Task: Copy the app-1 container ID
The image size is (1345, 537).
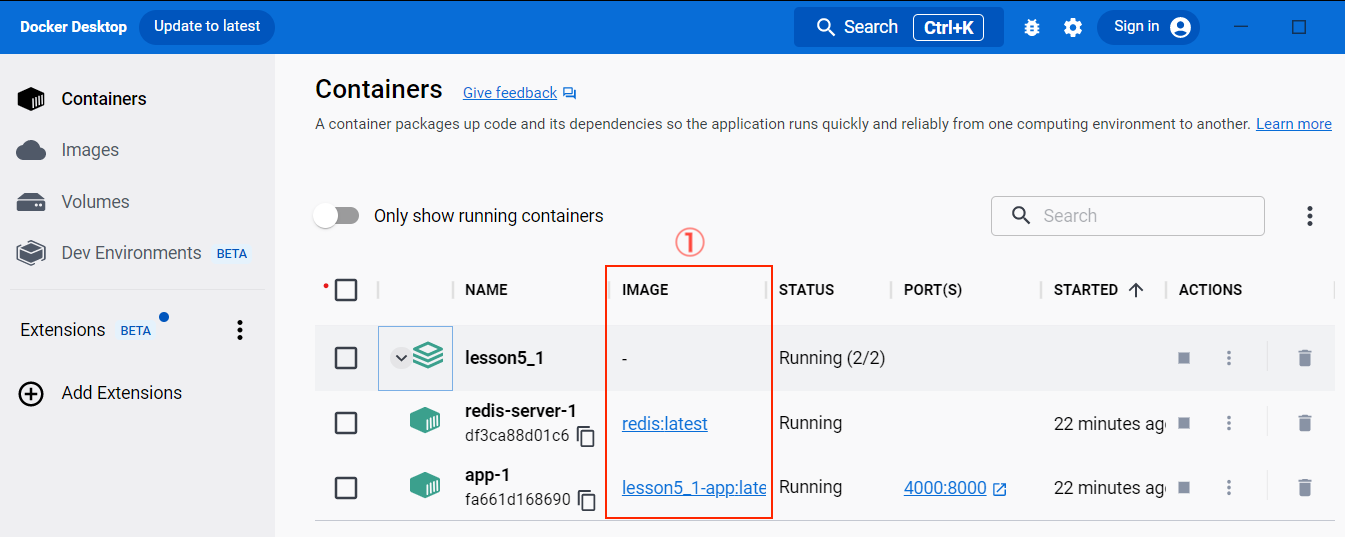Action: point(587,500)
